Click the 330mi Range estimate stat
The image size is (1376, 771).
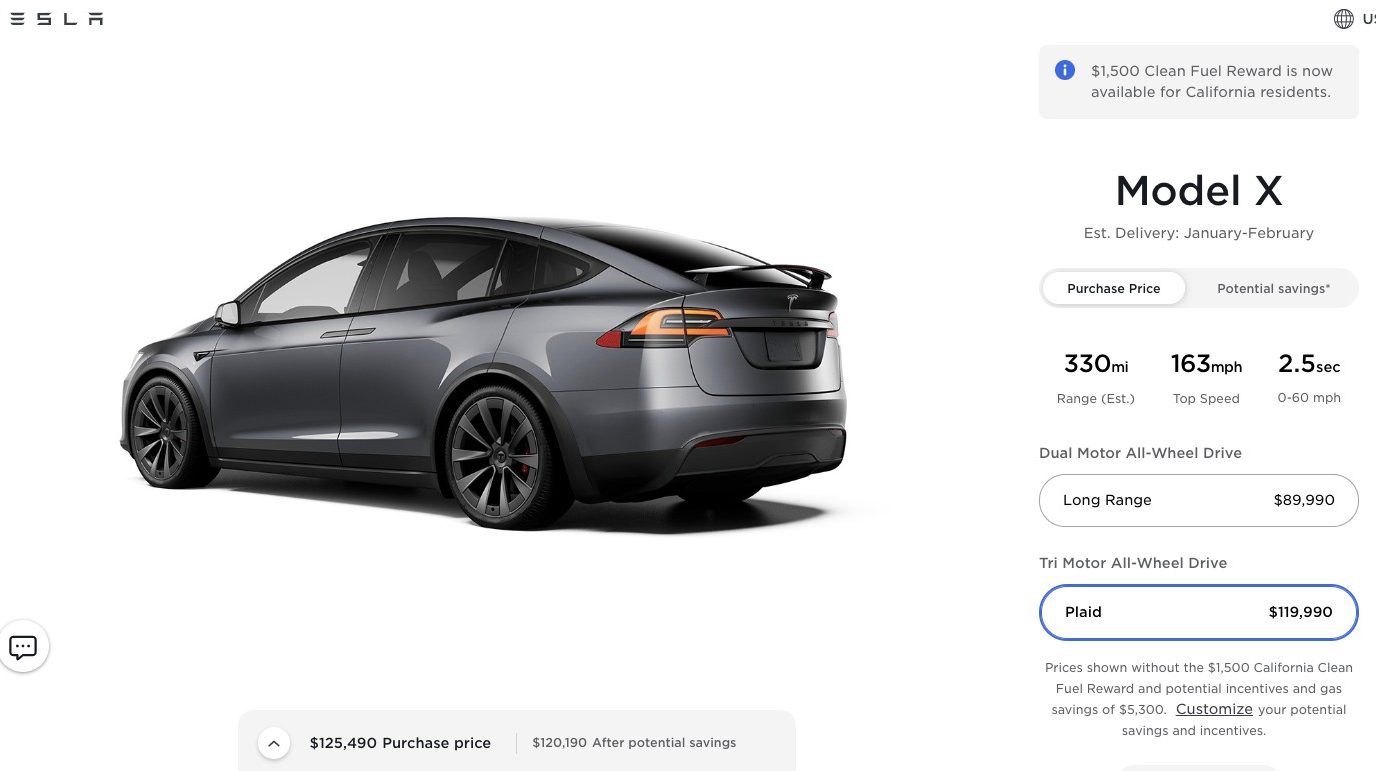tap(1096, 377)
